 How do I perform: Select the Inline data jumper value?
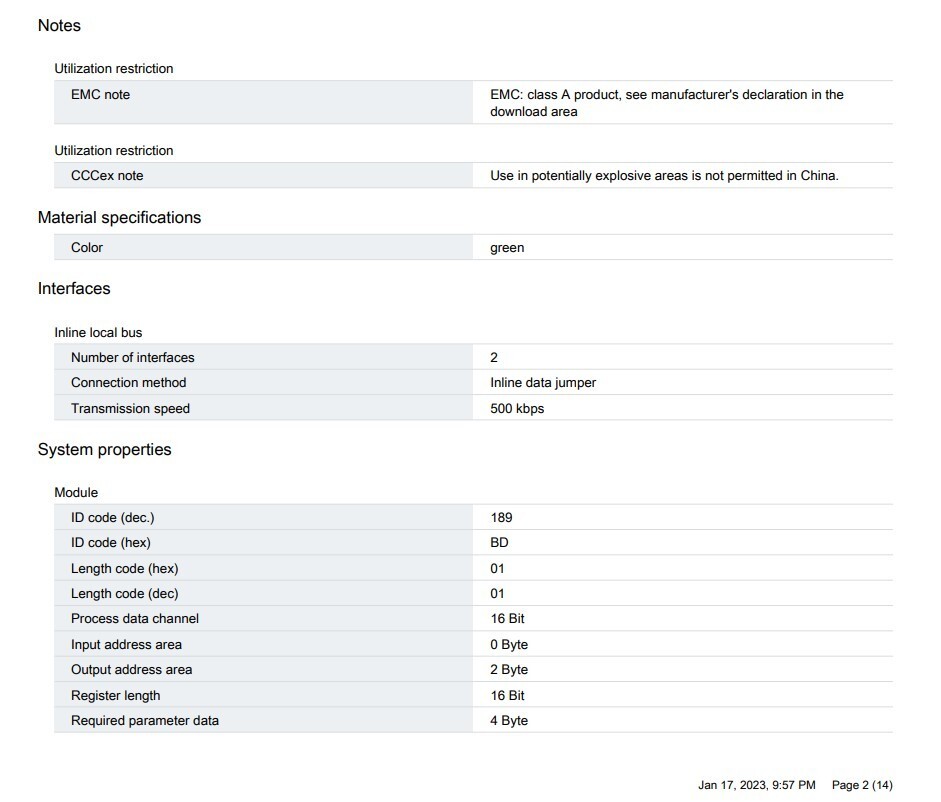[543, 382]
